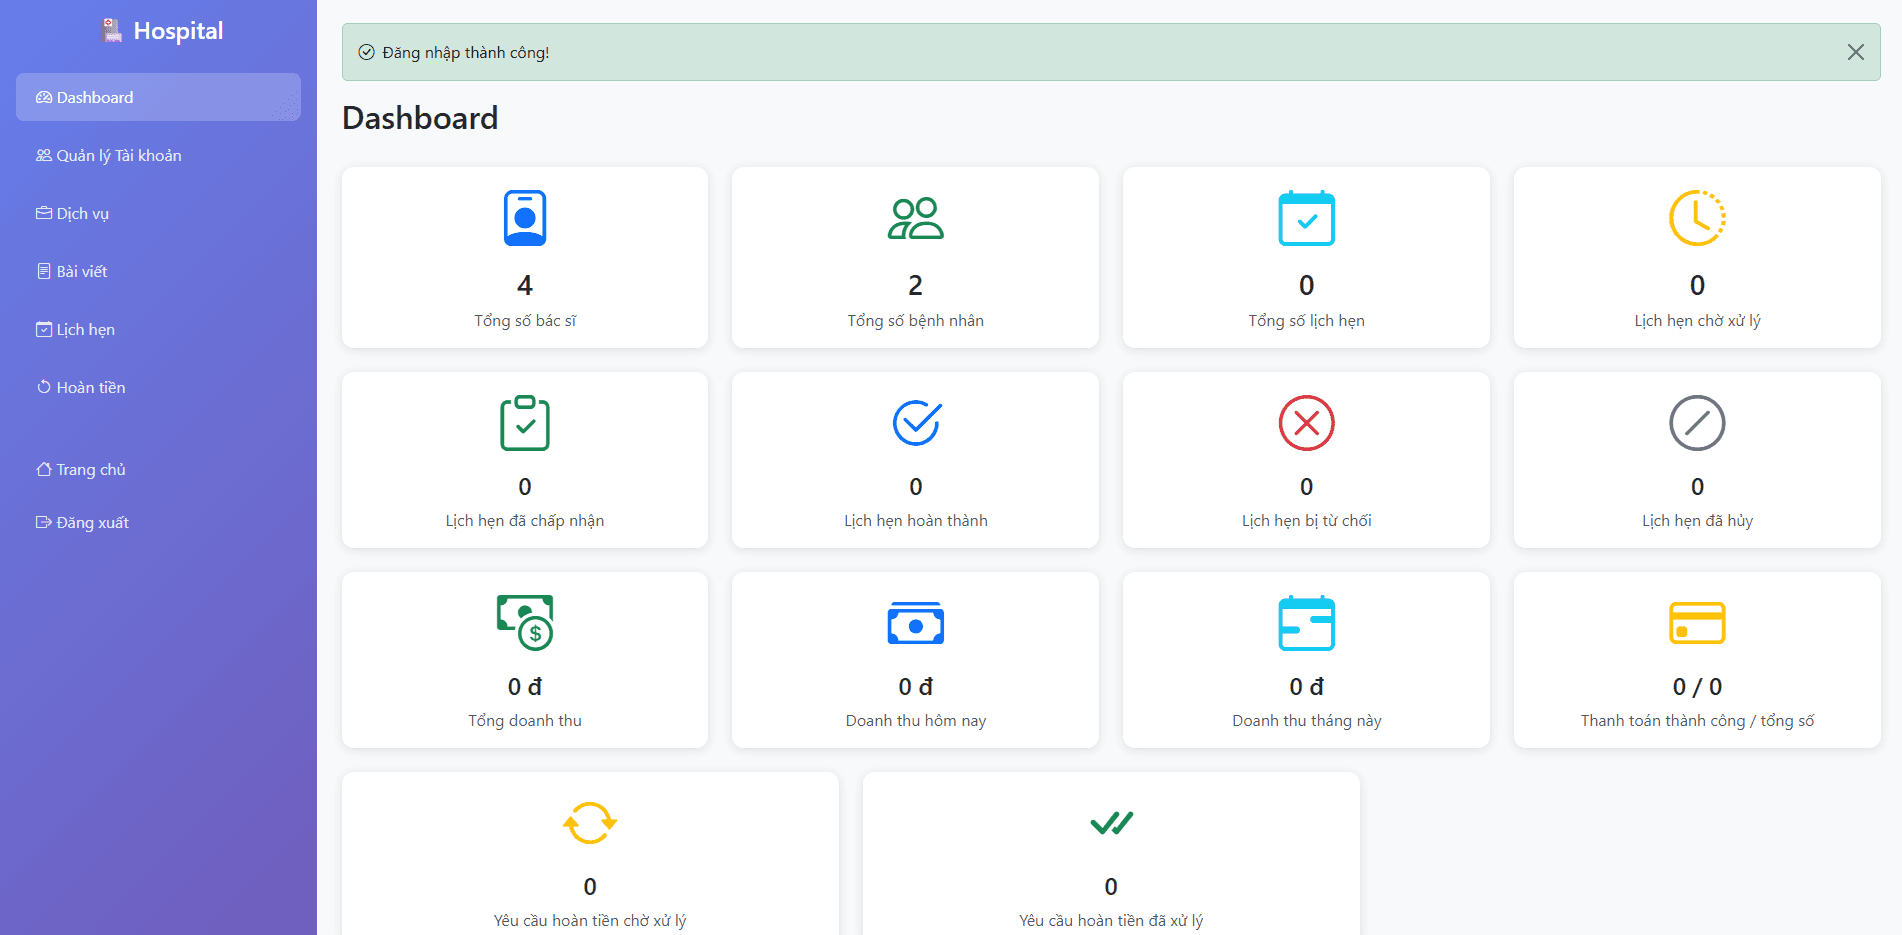Select the Tổng số lịch hẹn label
The width and height of the screenshot is (1902, 935).
[x=1306, y=320]
